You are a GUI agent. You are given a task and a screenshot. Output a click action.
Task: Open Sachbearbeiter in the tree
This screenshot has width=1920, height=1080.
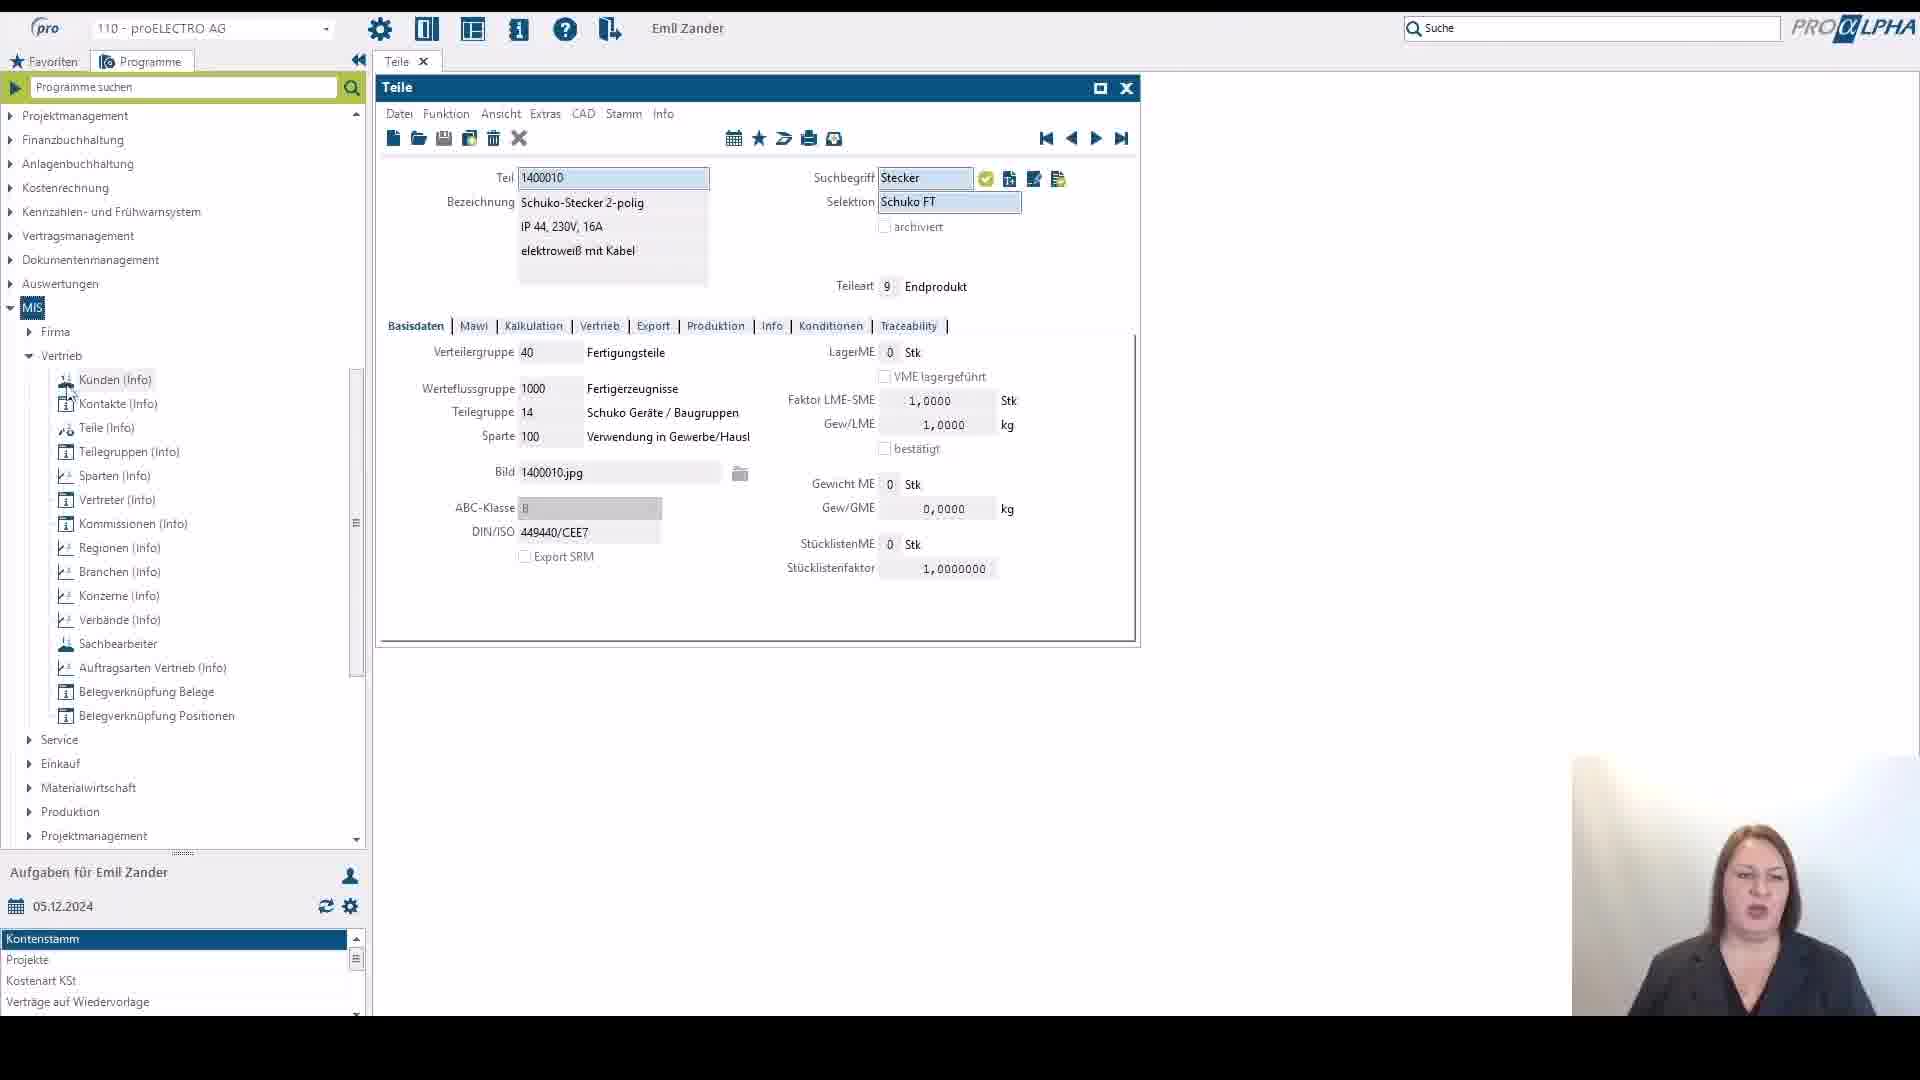118,644
